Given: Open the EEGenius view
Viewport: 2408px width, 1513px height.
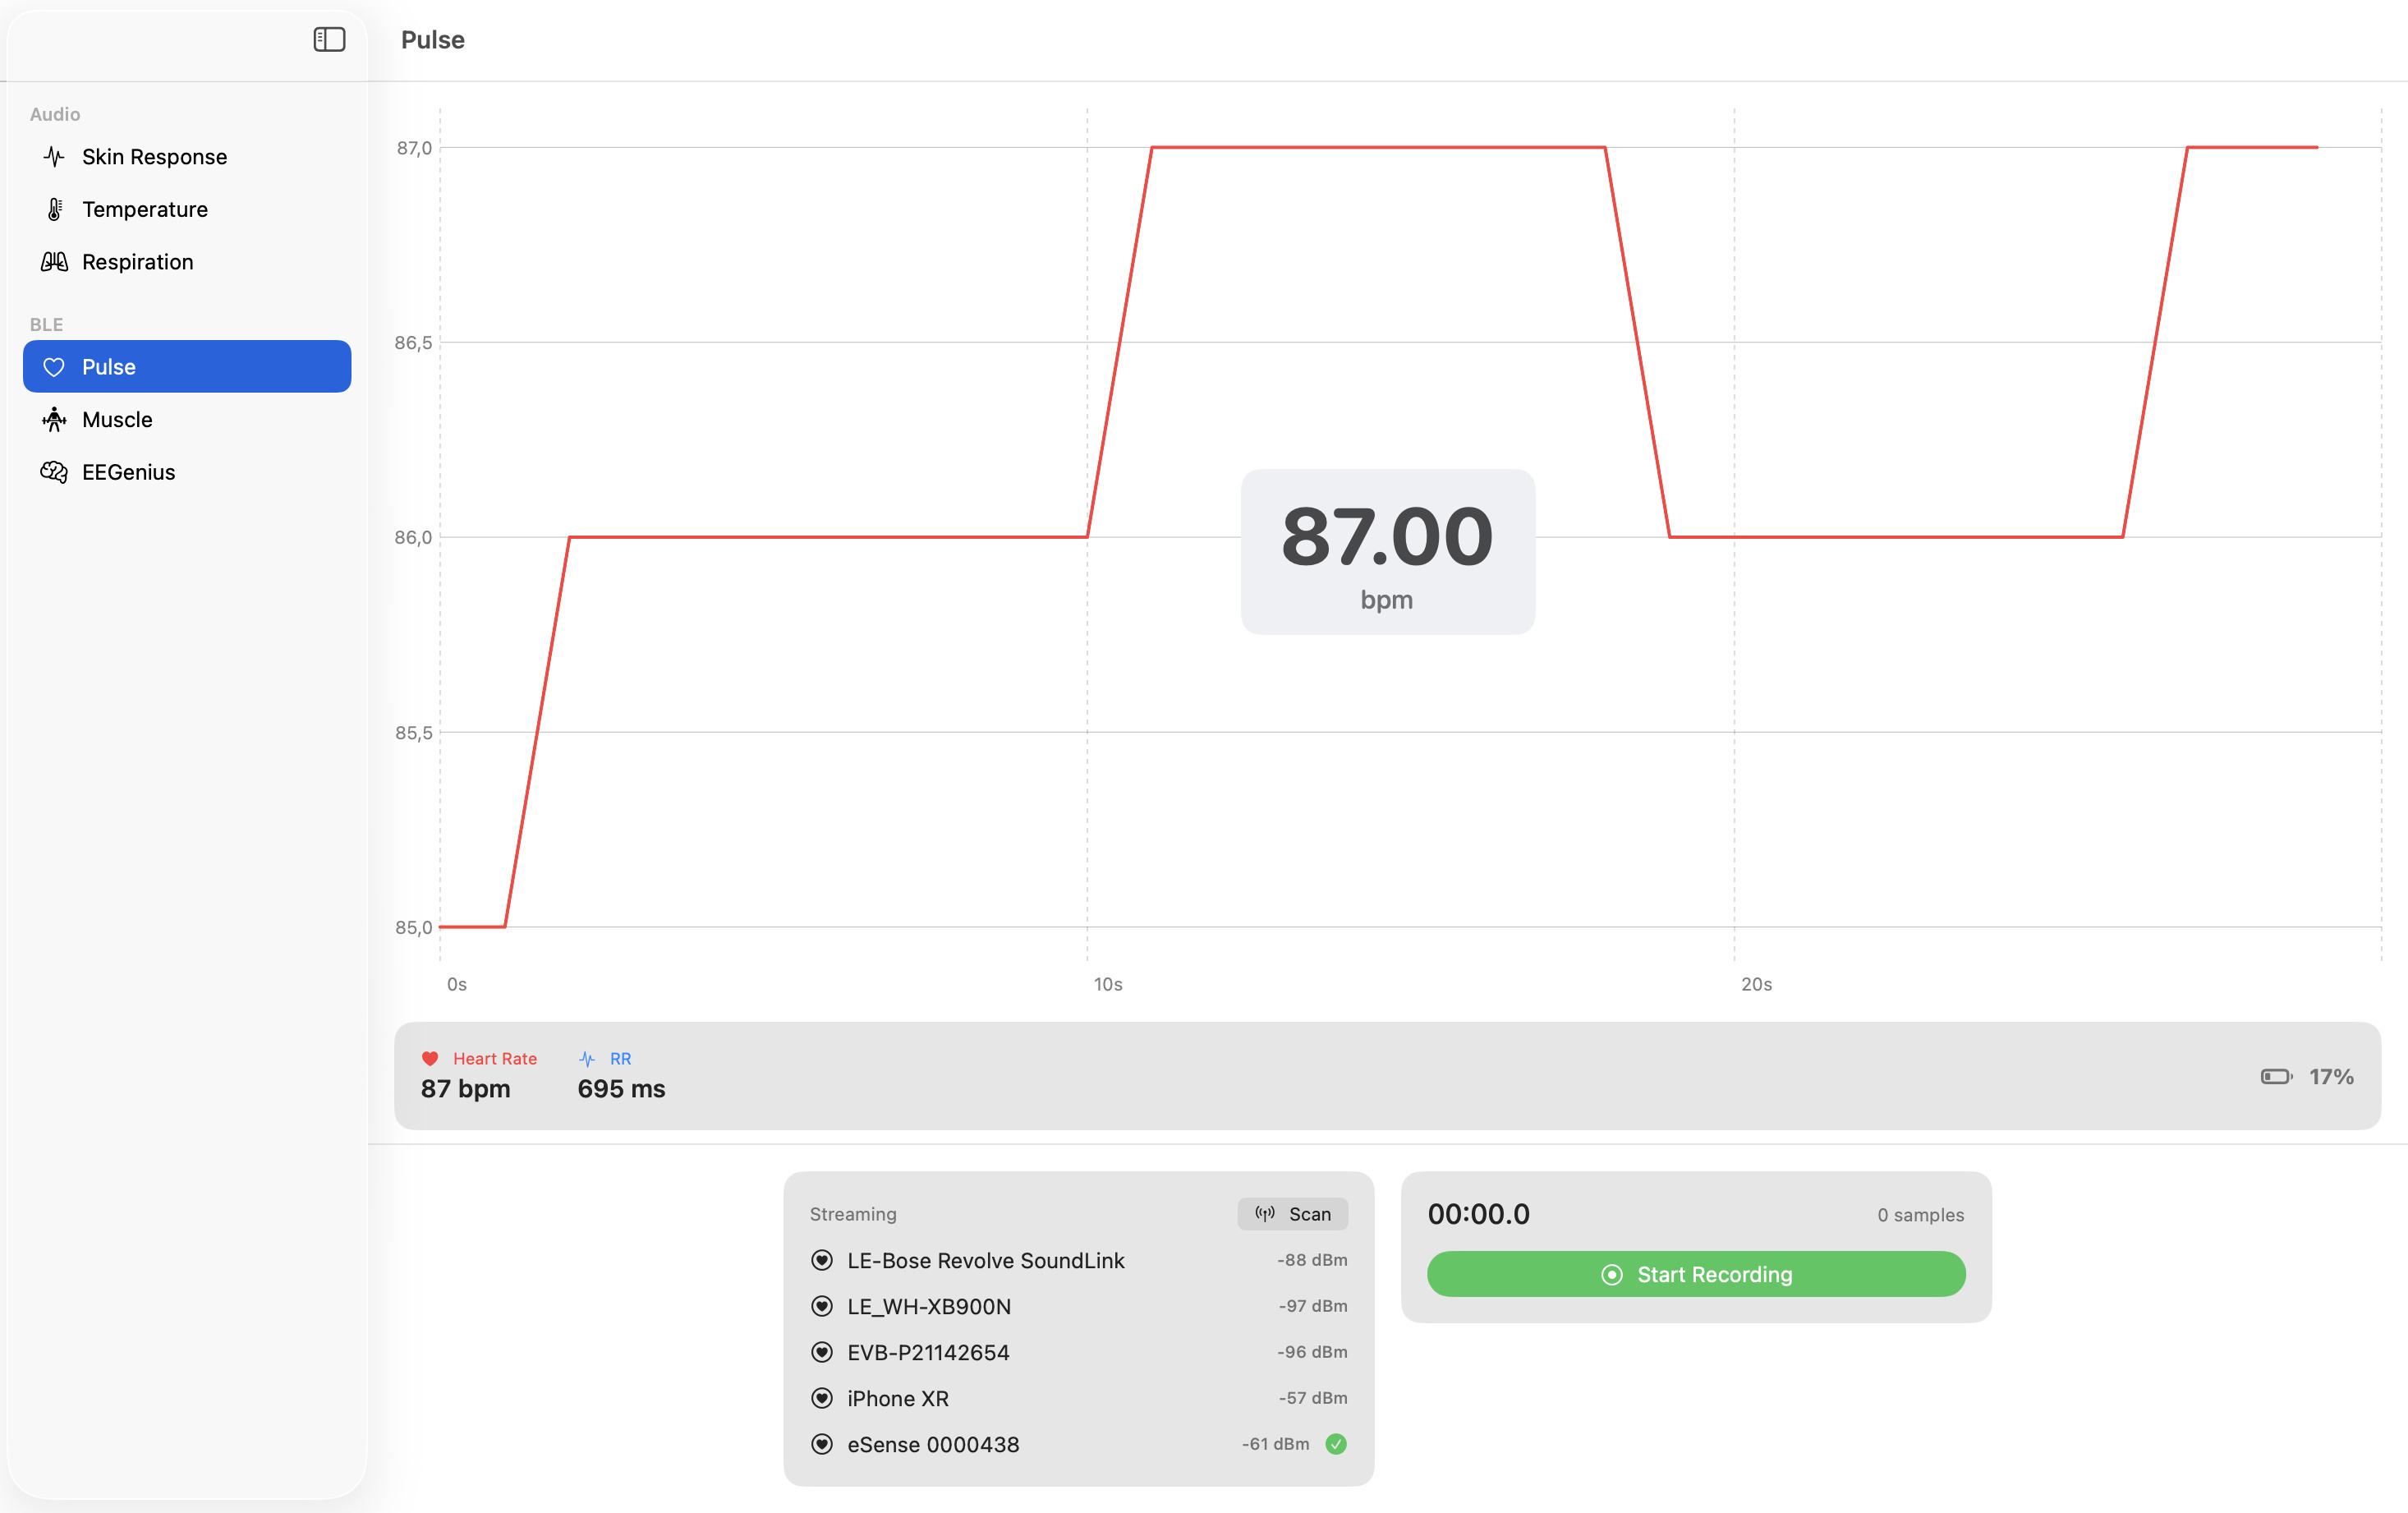Looking at the screenshot, I should pos(187,472).
